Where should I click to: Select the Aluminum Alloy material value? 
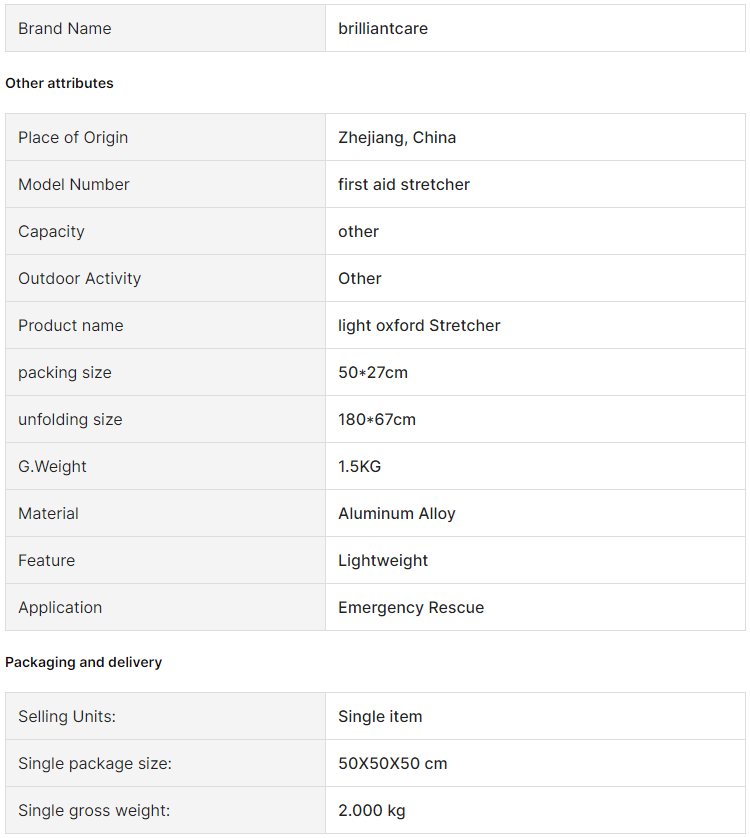[397, 514]
